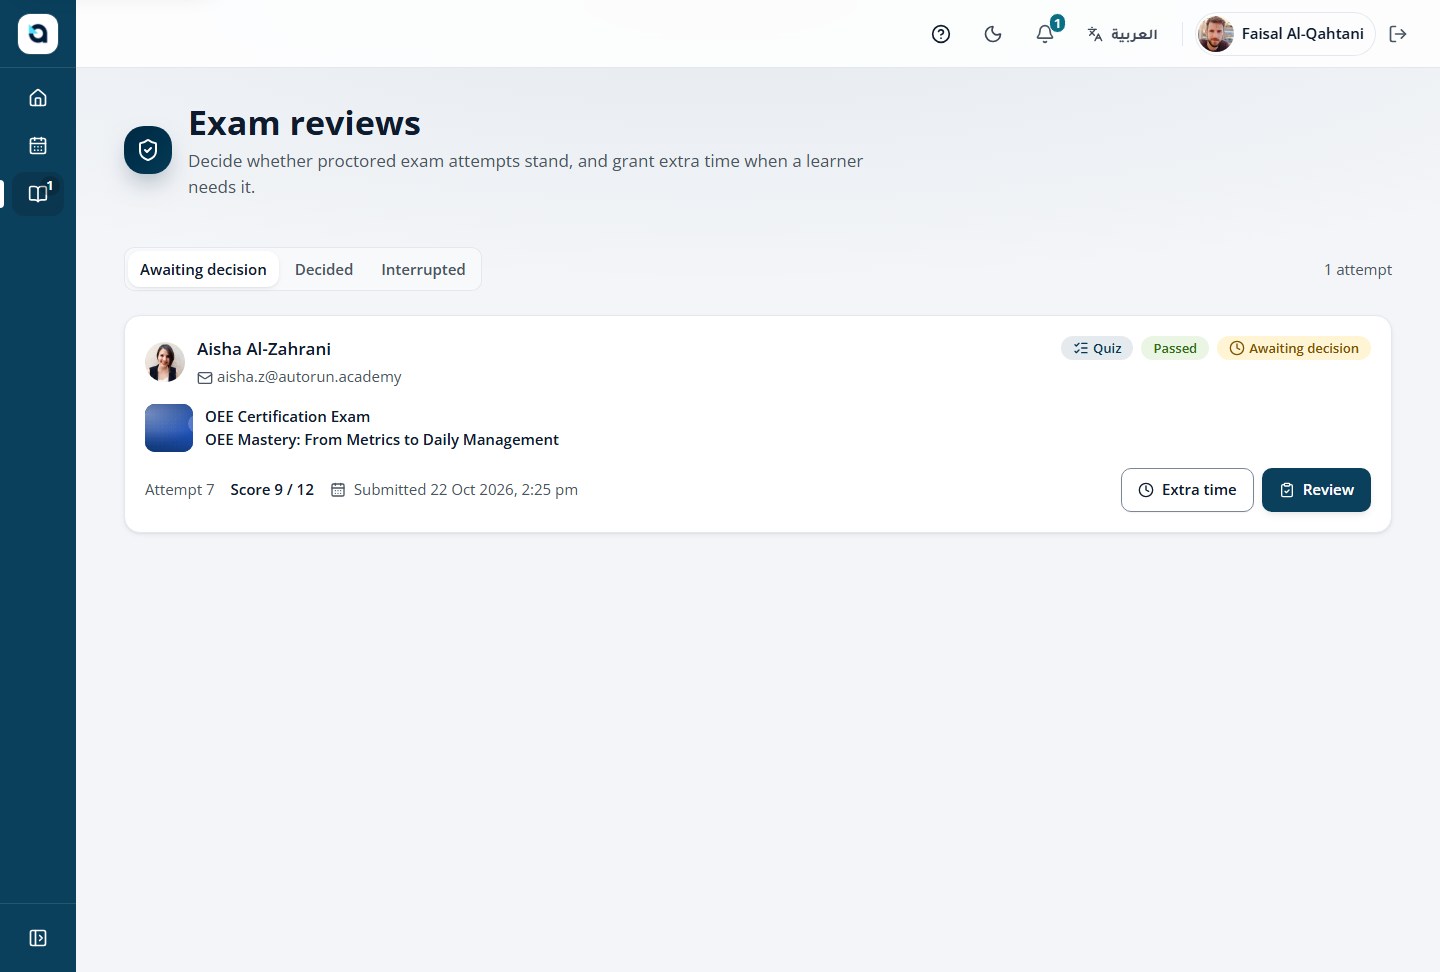Image resolution: width=1440 pixels, height=972 pixels.
Task: Click aisha.z@autorun.academy email
Action: pyautogui.click(x=309, y=377)
